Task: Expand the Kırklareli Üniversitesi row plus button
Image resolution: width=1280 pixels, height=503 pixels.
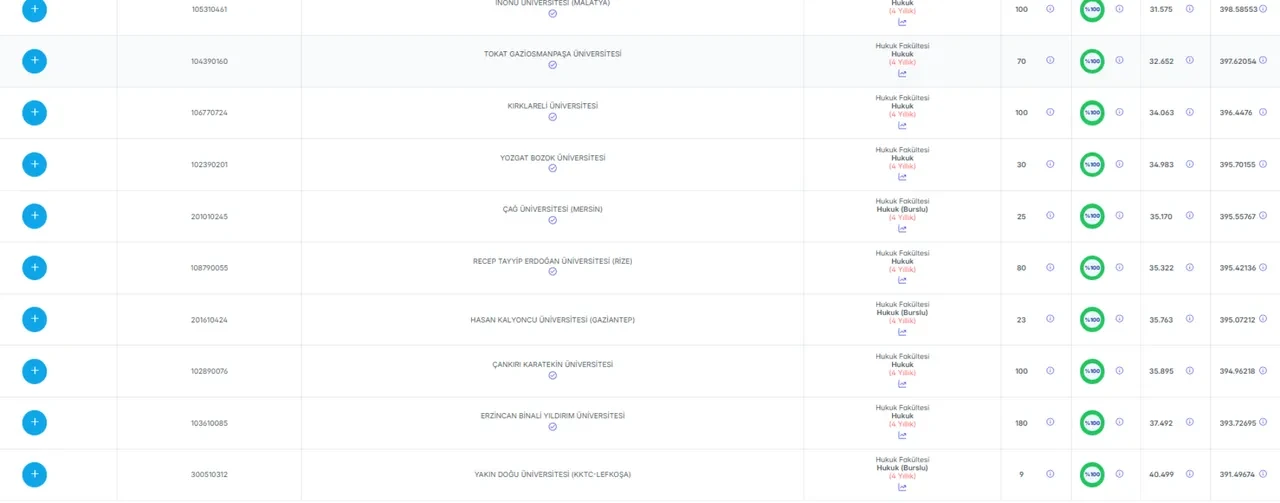Action: point(34,112)
